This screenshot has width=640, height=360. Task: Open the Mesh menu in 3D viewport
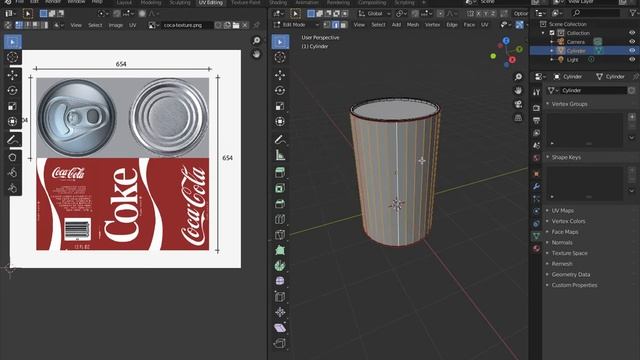[413, 25]
